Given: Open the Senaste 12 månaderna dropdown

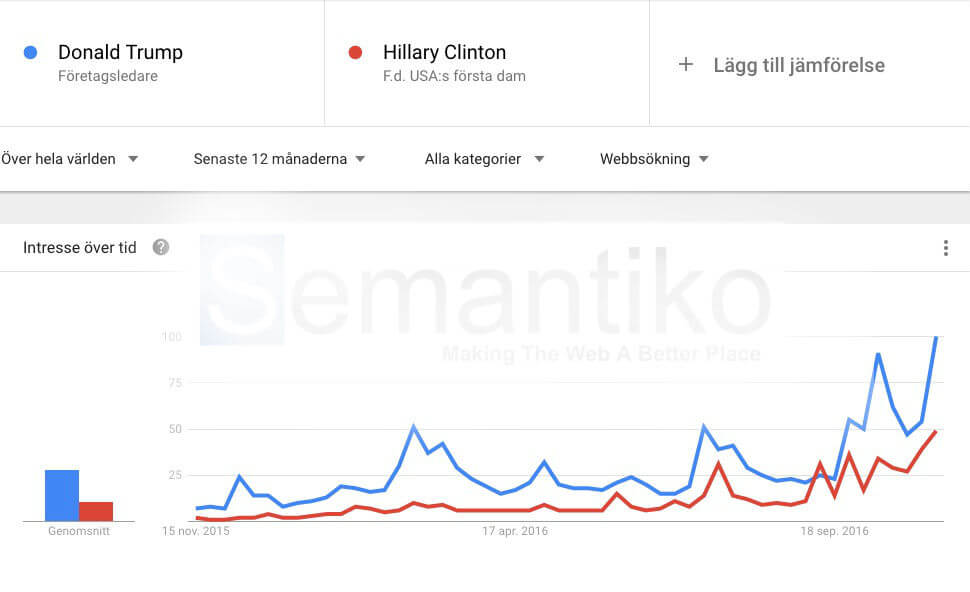Looking at the screenshot, I should (x=279, y=159).
